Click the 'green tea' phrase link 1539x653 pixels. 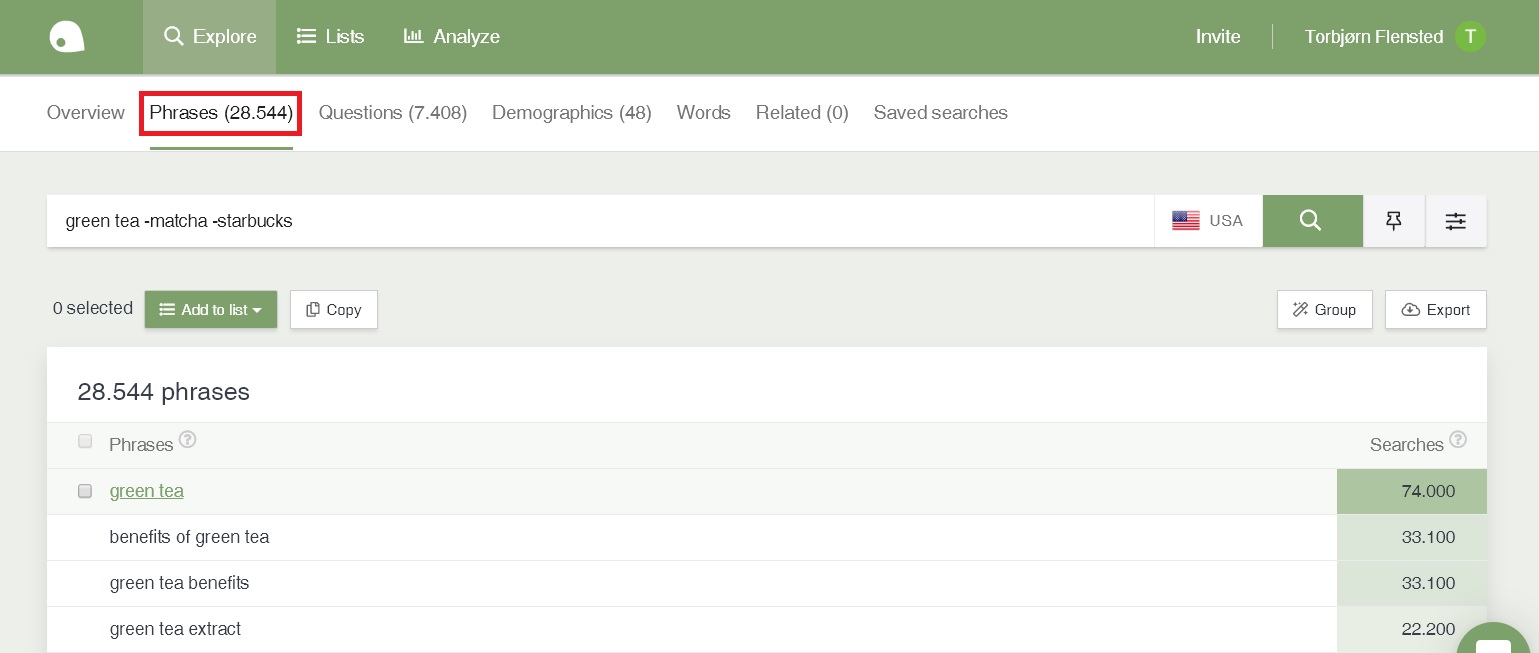click(x=147, y=491)
